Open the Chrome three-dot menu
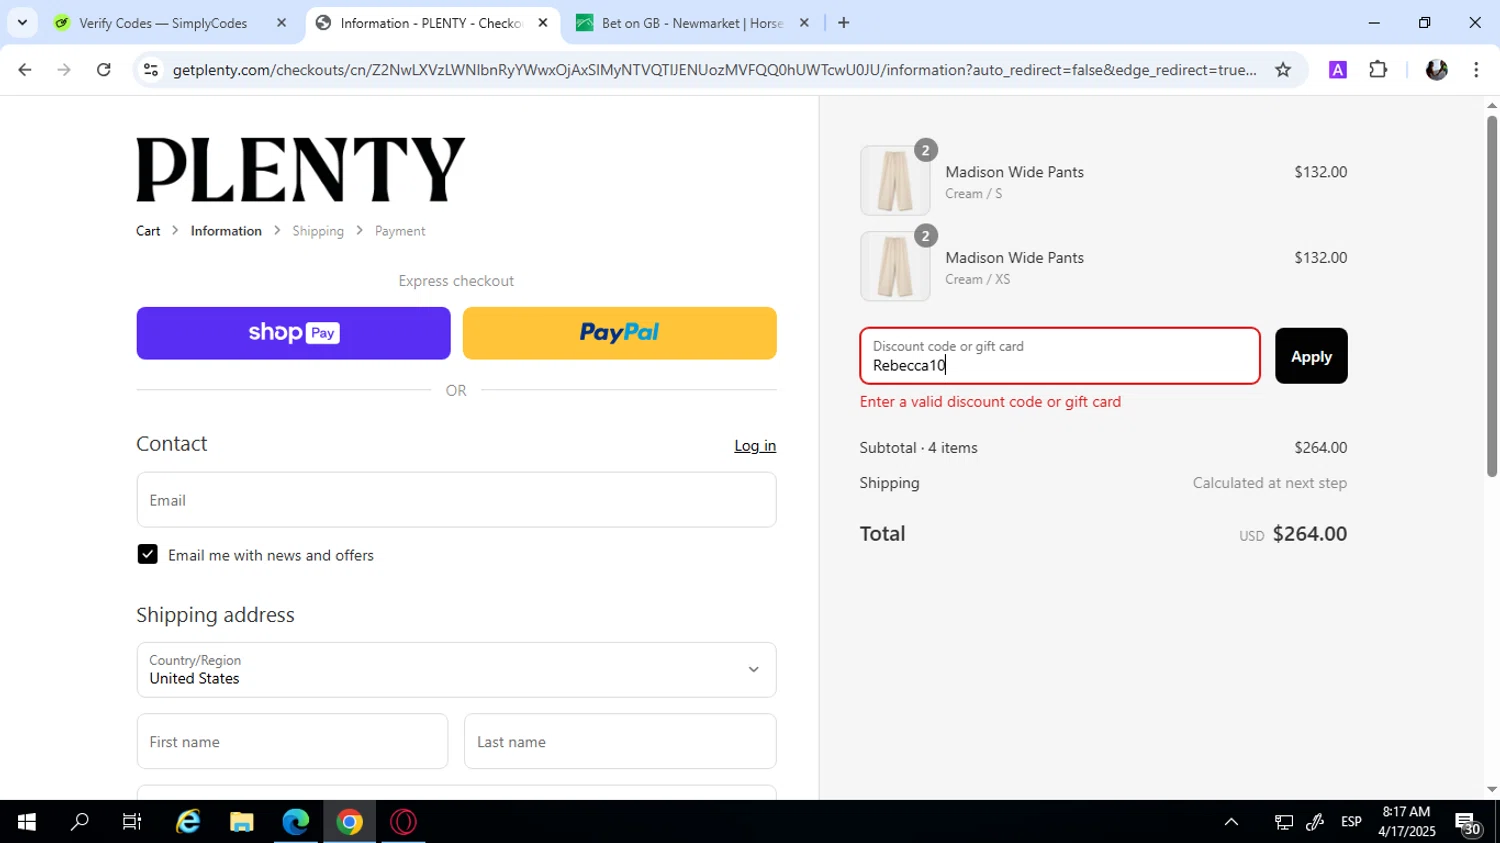Screen dimensions: 1500x843 (x=1476, y=70)
